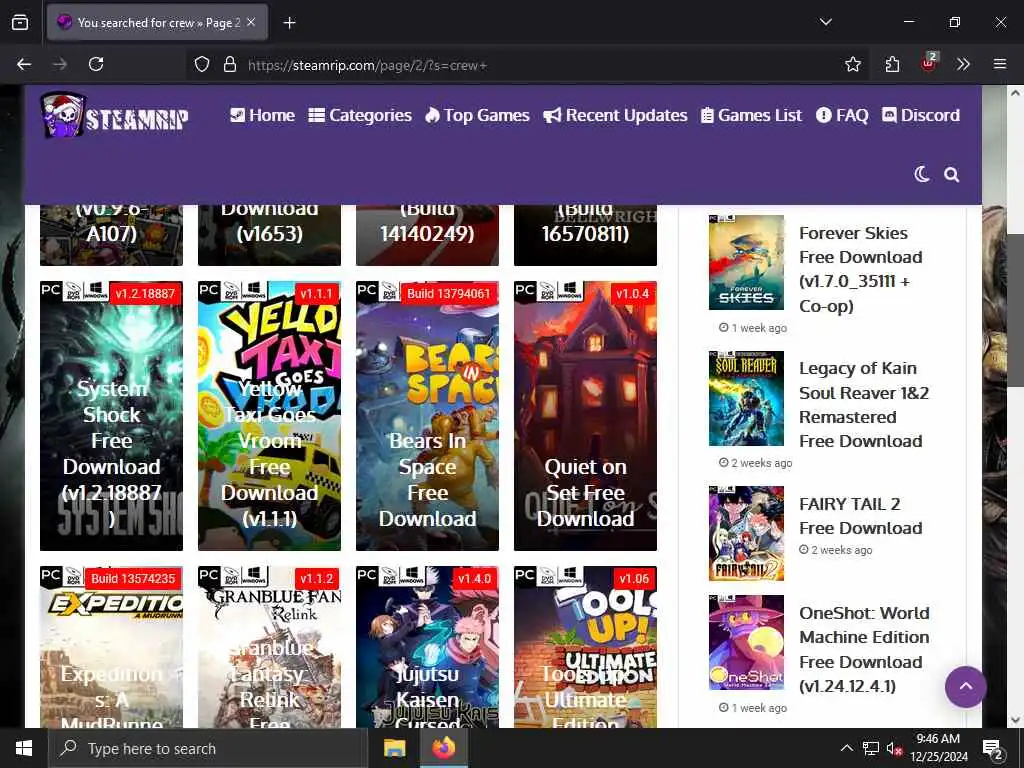The width and height of the screenshot is (1024, 768).
Task: Click the Type here to search box
Action: click(x=208, y=748)
